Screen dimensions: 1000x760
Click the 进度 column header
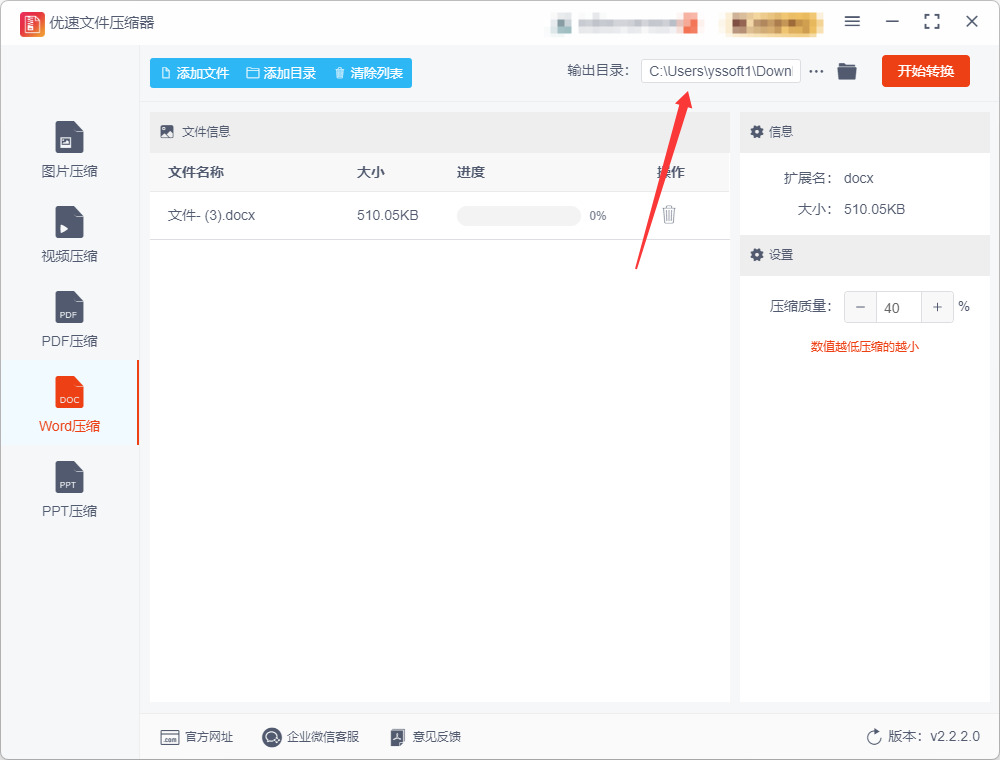coord(471,172)
